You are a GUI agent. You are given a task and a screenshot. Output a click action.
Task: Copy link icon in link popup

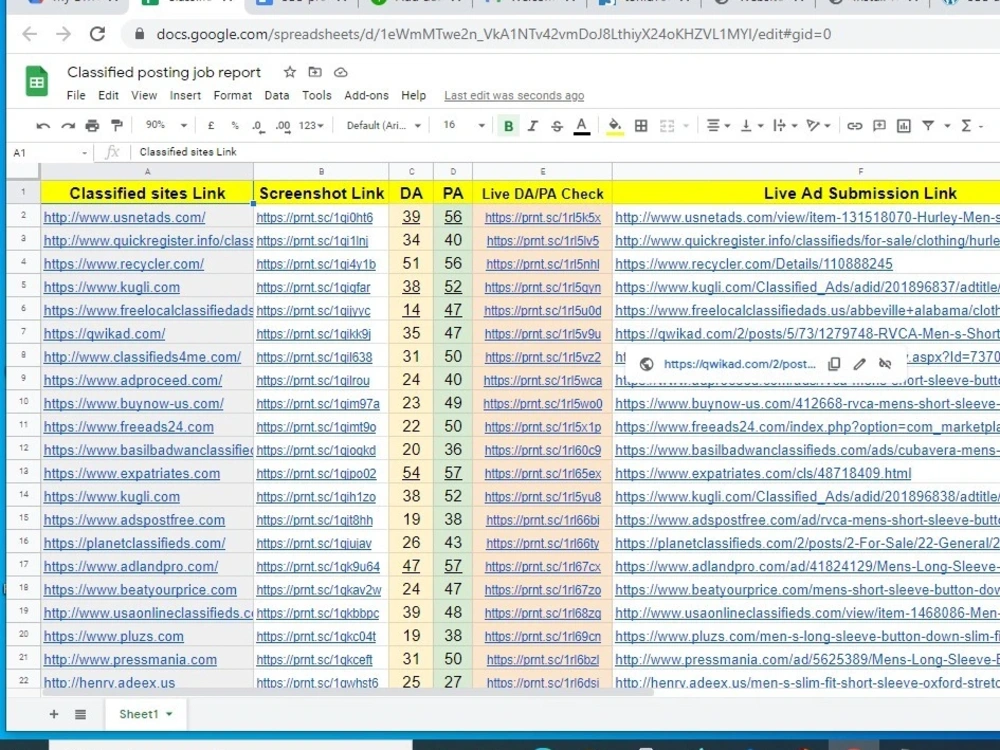tap(834, 364)
